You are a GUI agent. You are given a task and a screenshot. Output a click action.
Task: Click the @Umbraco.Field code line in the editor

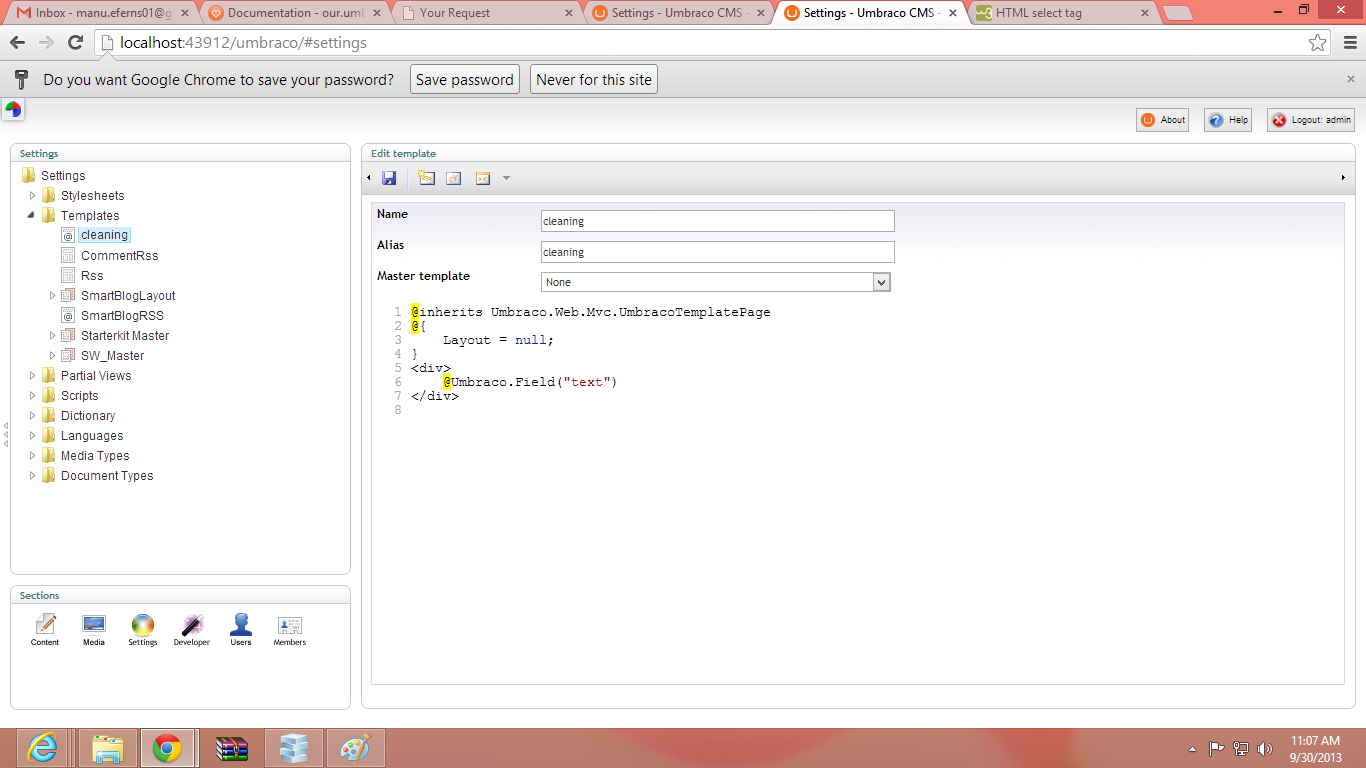(530, 382)
